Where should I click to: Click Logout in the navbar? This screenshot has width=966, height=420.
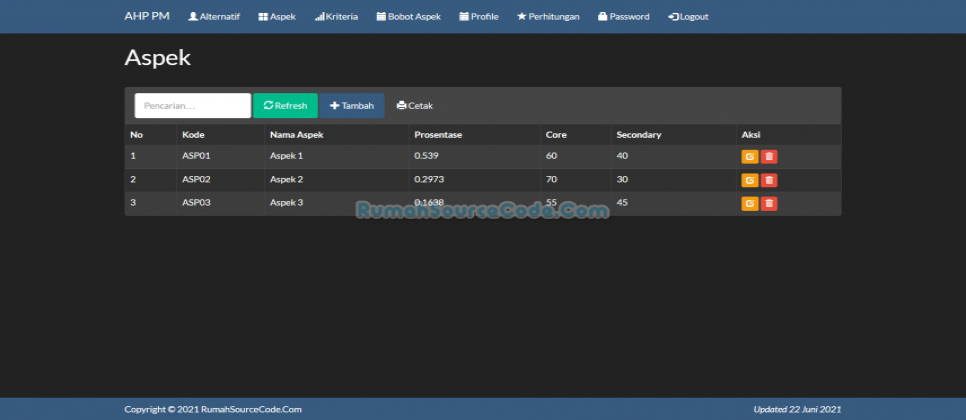coord(688,17)
